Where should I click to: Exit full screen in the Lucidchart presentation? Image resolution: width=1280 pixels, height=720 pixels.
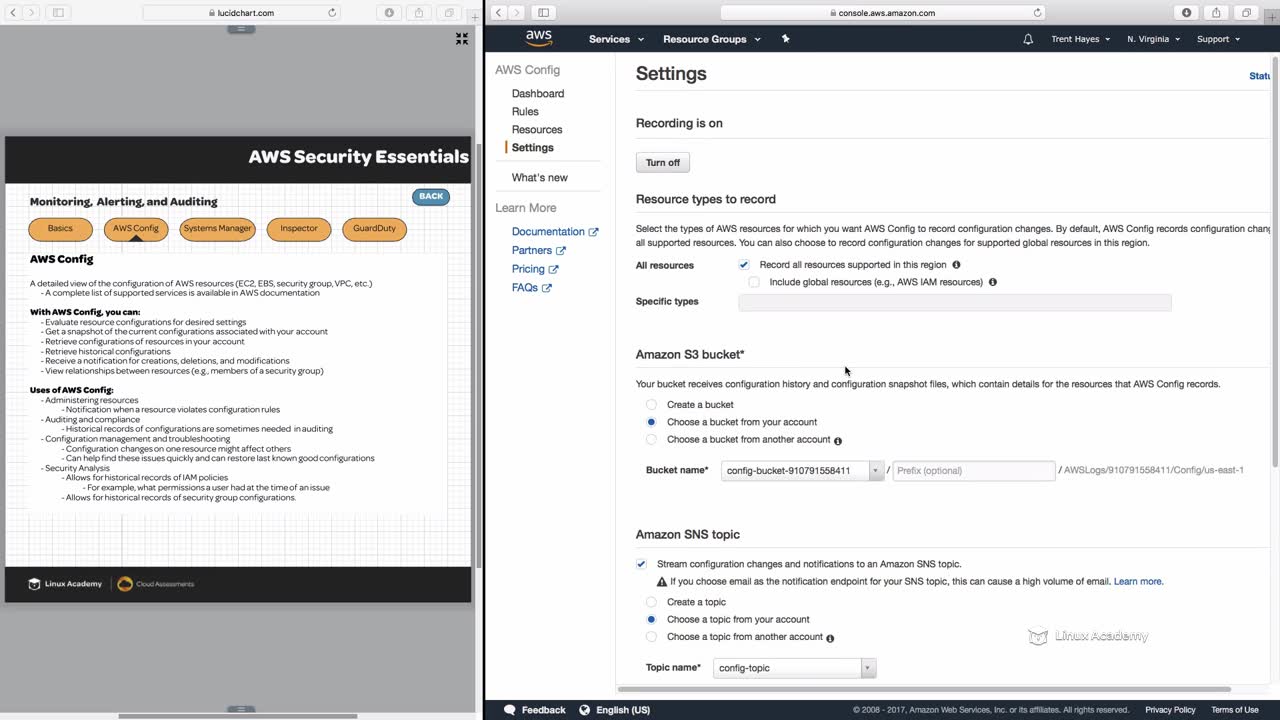[462, 38]
